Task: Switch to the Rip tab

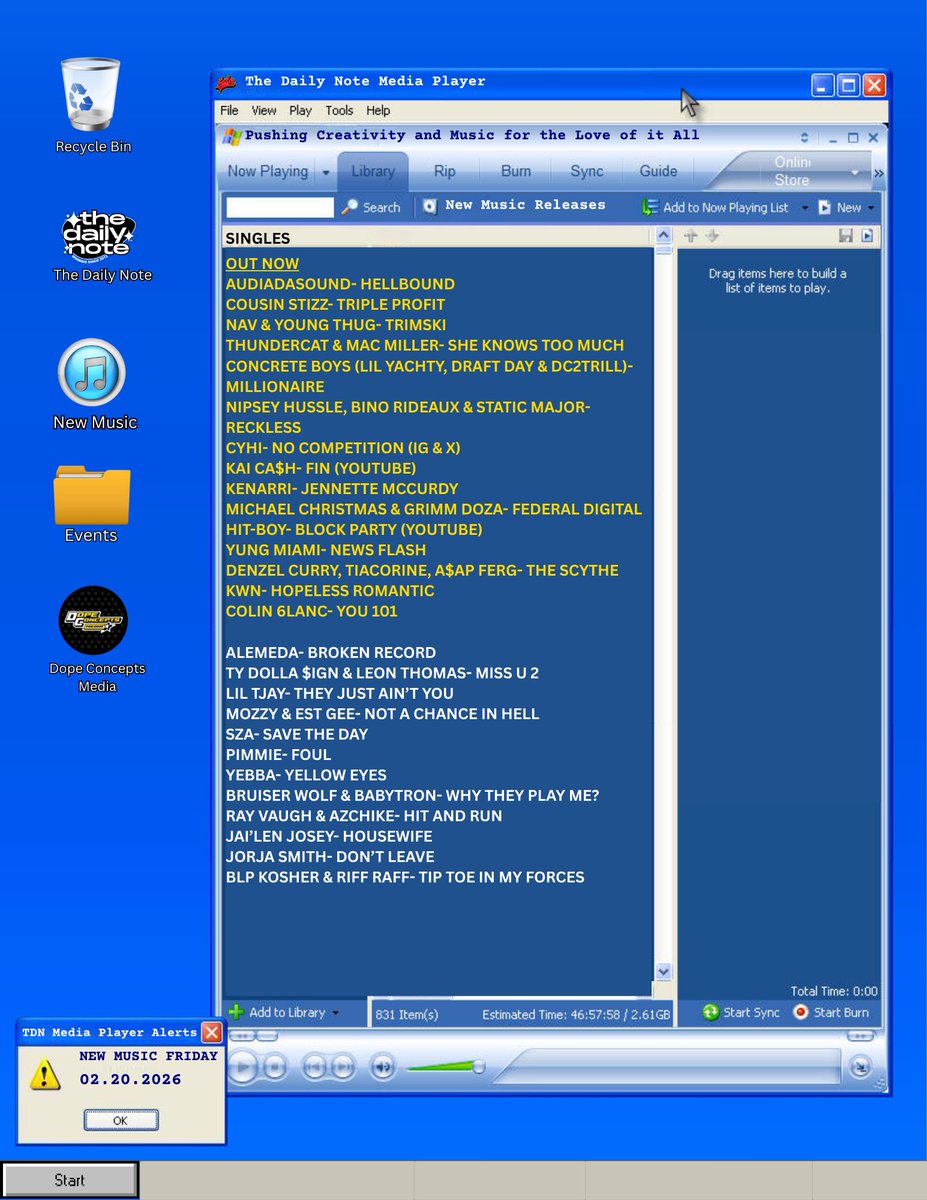Action: pos(444,171)
